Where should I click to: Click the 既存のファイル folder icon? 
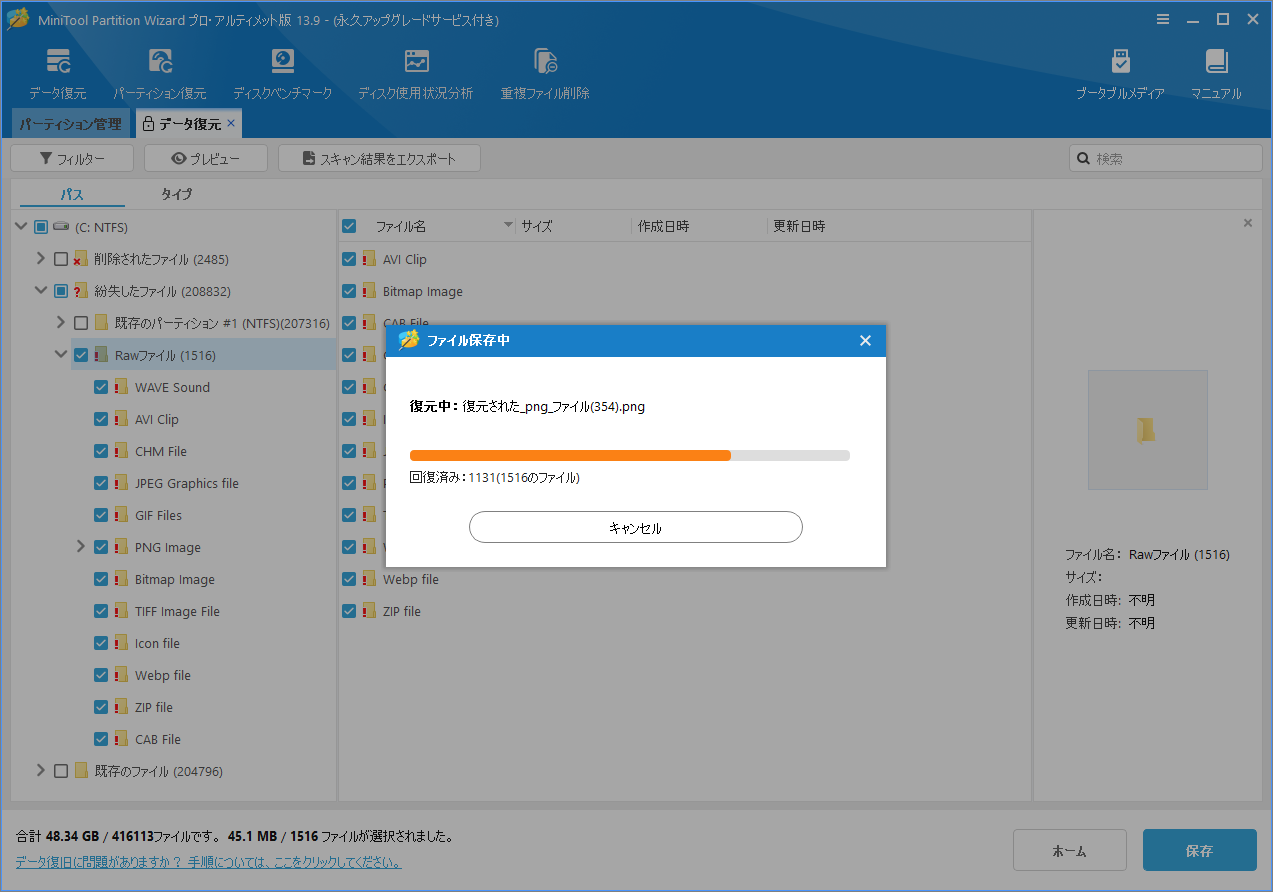[x=80, y=771]
